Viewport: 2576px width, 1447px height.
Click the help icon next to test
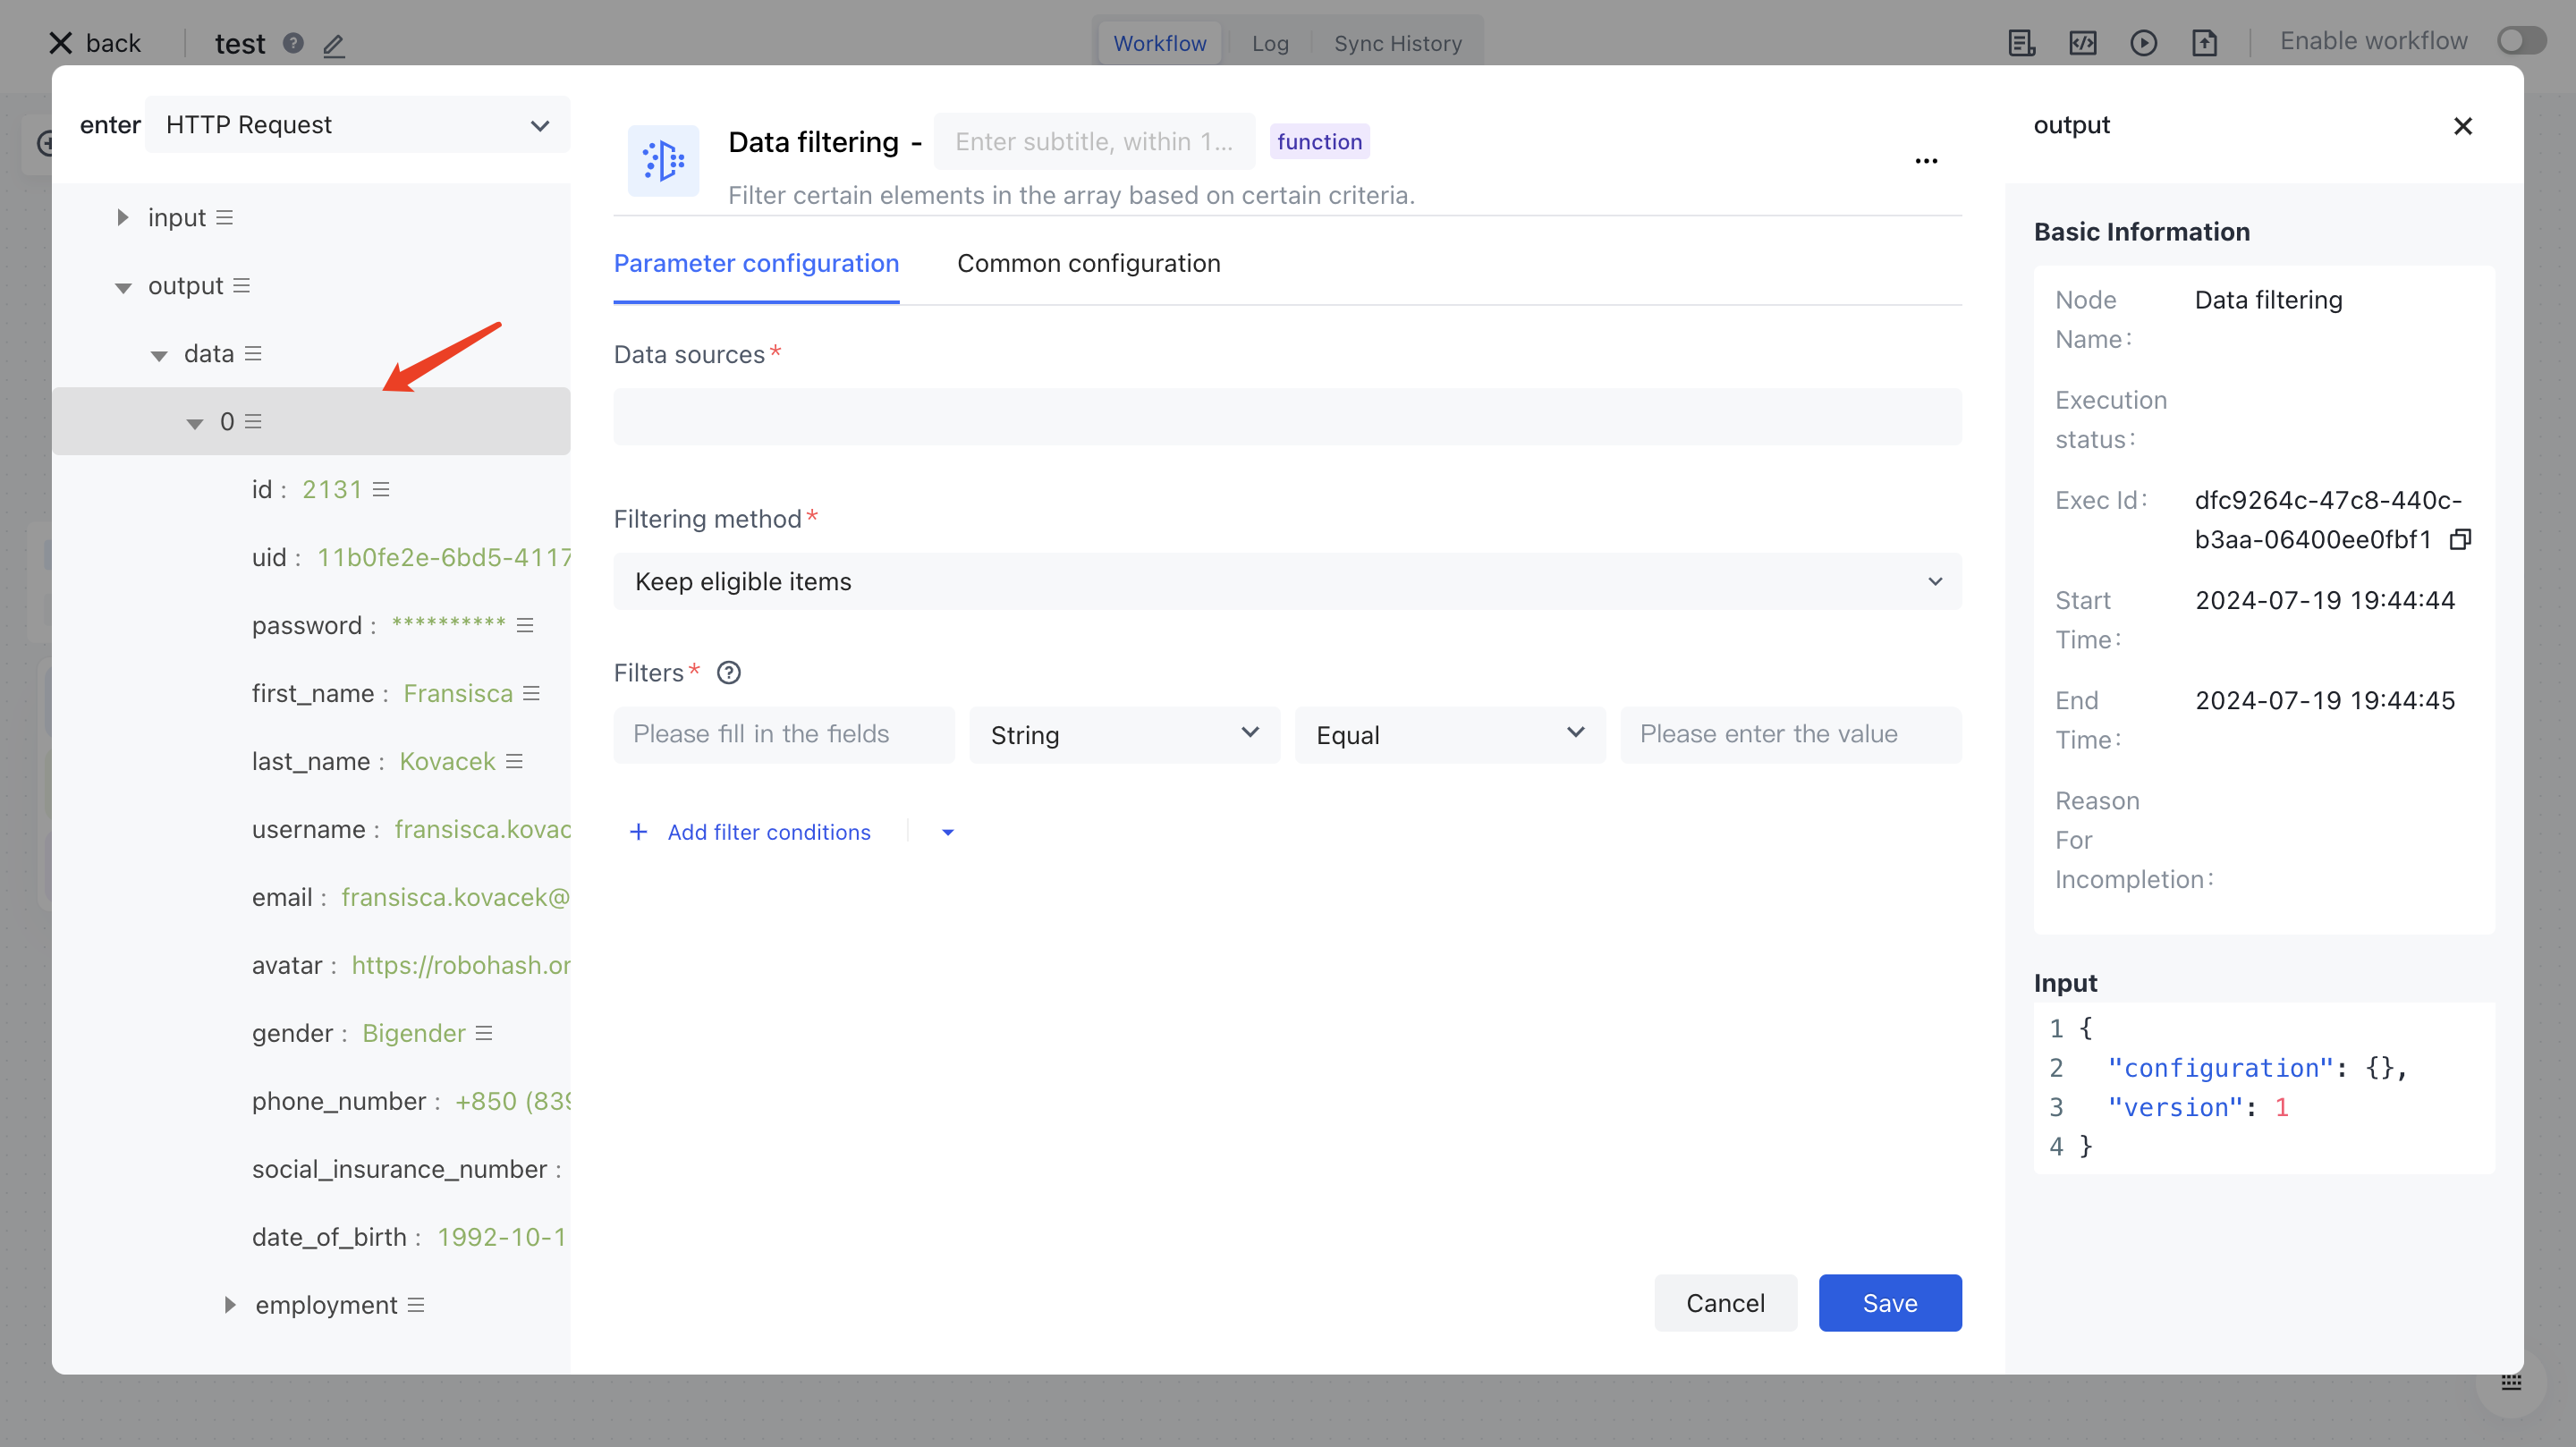[293, 43]
